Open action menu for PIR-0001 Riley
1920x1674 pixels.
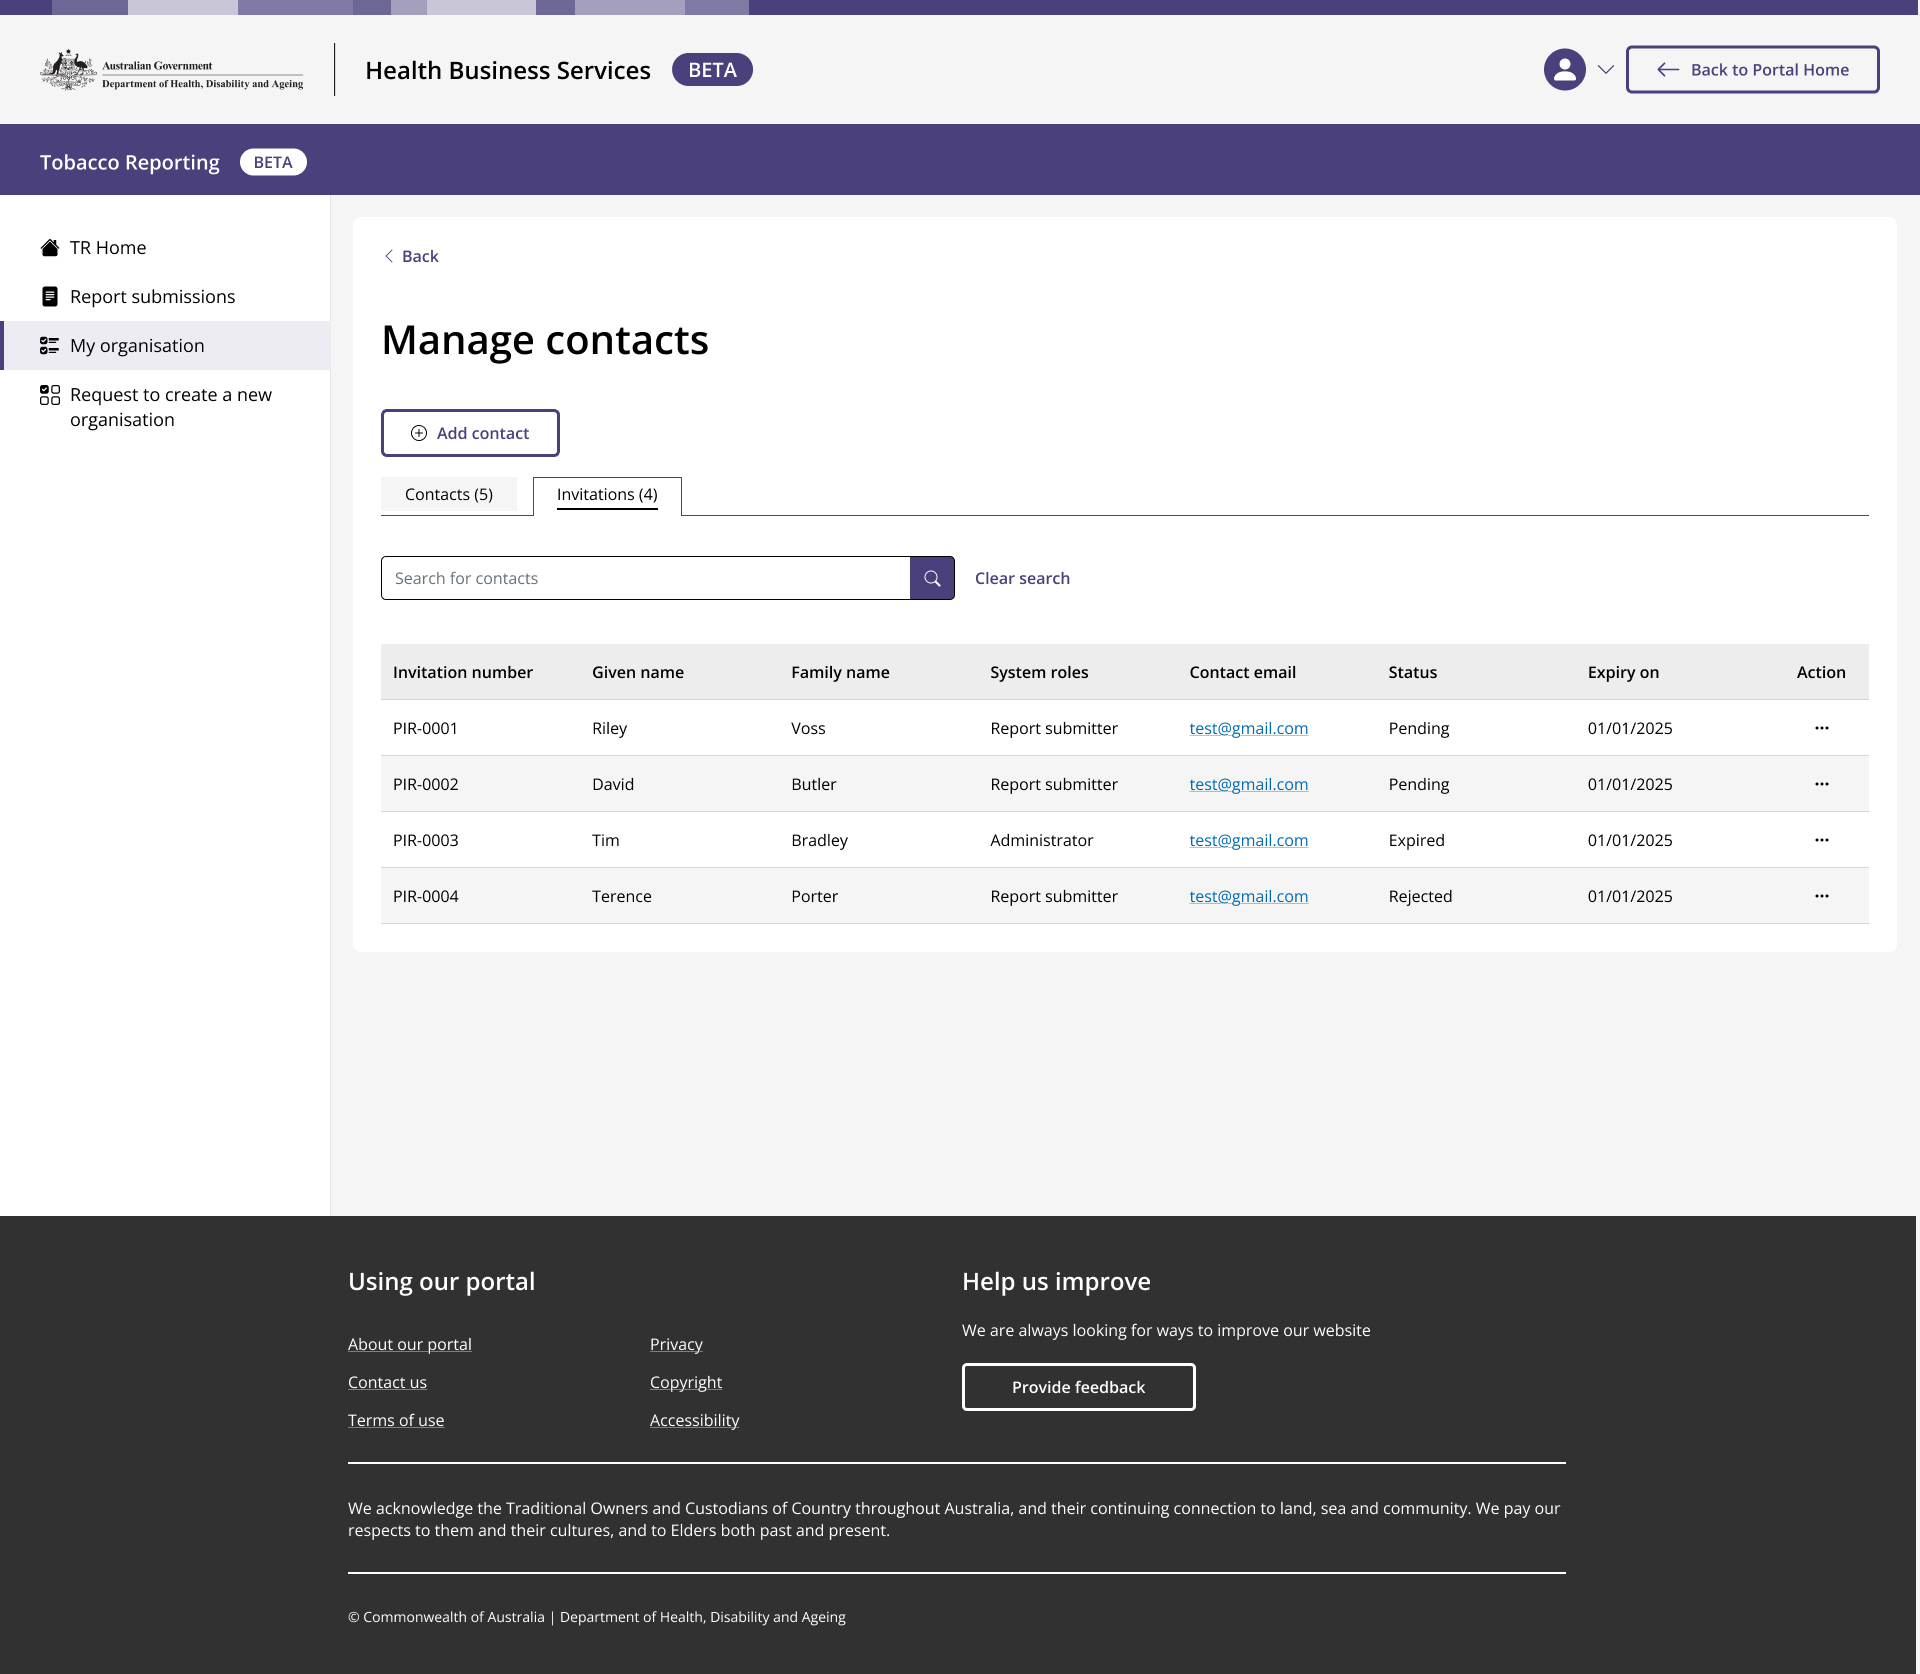coord(1821,728)
